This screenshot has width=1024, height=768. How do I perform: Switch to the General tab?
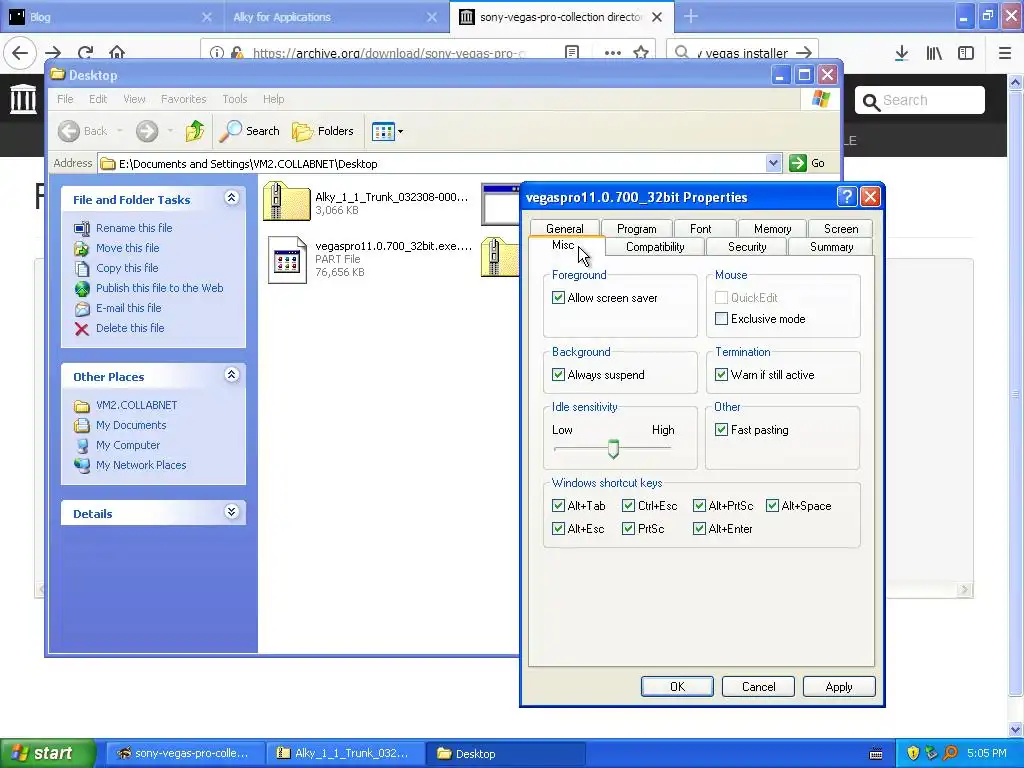click(564, 228)
